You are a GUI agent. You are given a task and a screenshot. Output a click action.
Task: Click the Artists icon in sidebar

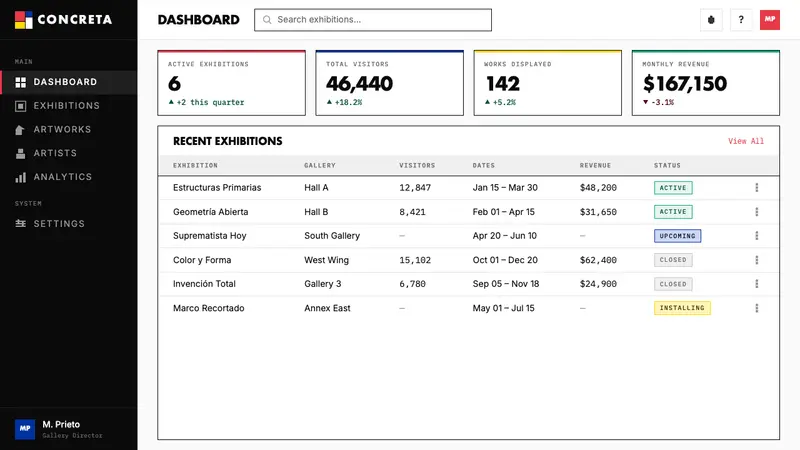[x=20, y=154]
